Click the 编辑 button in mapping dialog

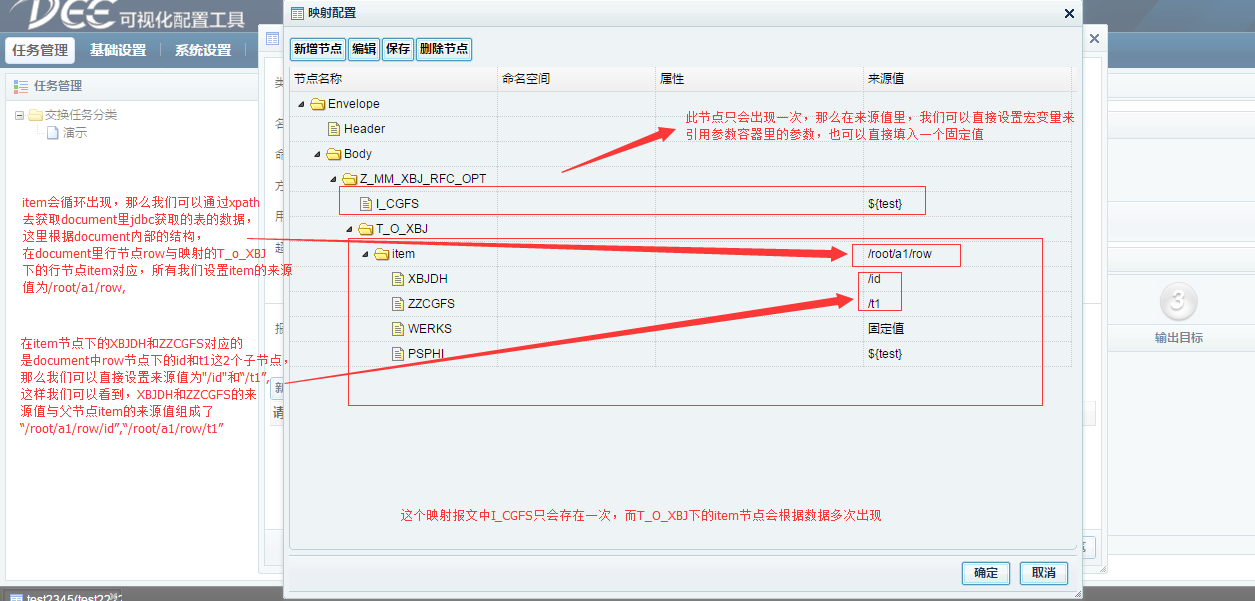coord(364,49)
